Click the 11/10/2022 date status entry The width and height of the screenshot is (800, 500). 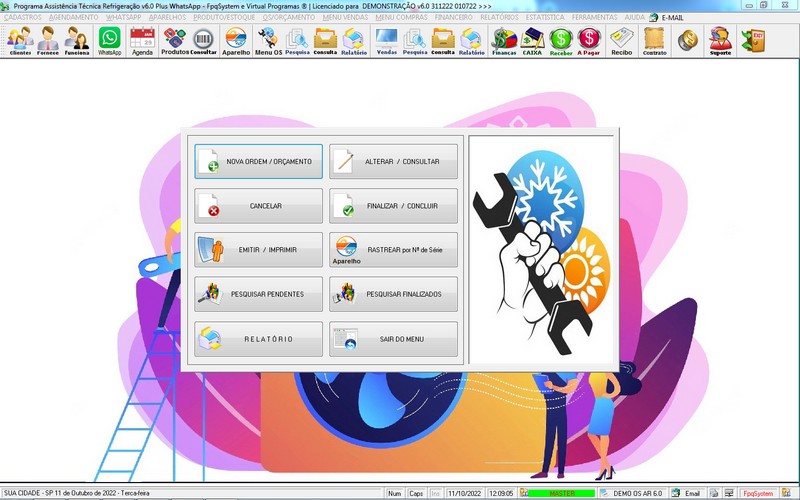tap(465, 493)
